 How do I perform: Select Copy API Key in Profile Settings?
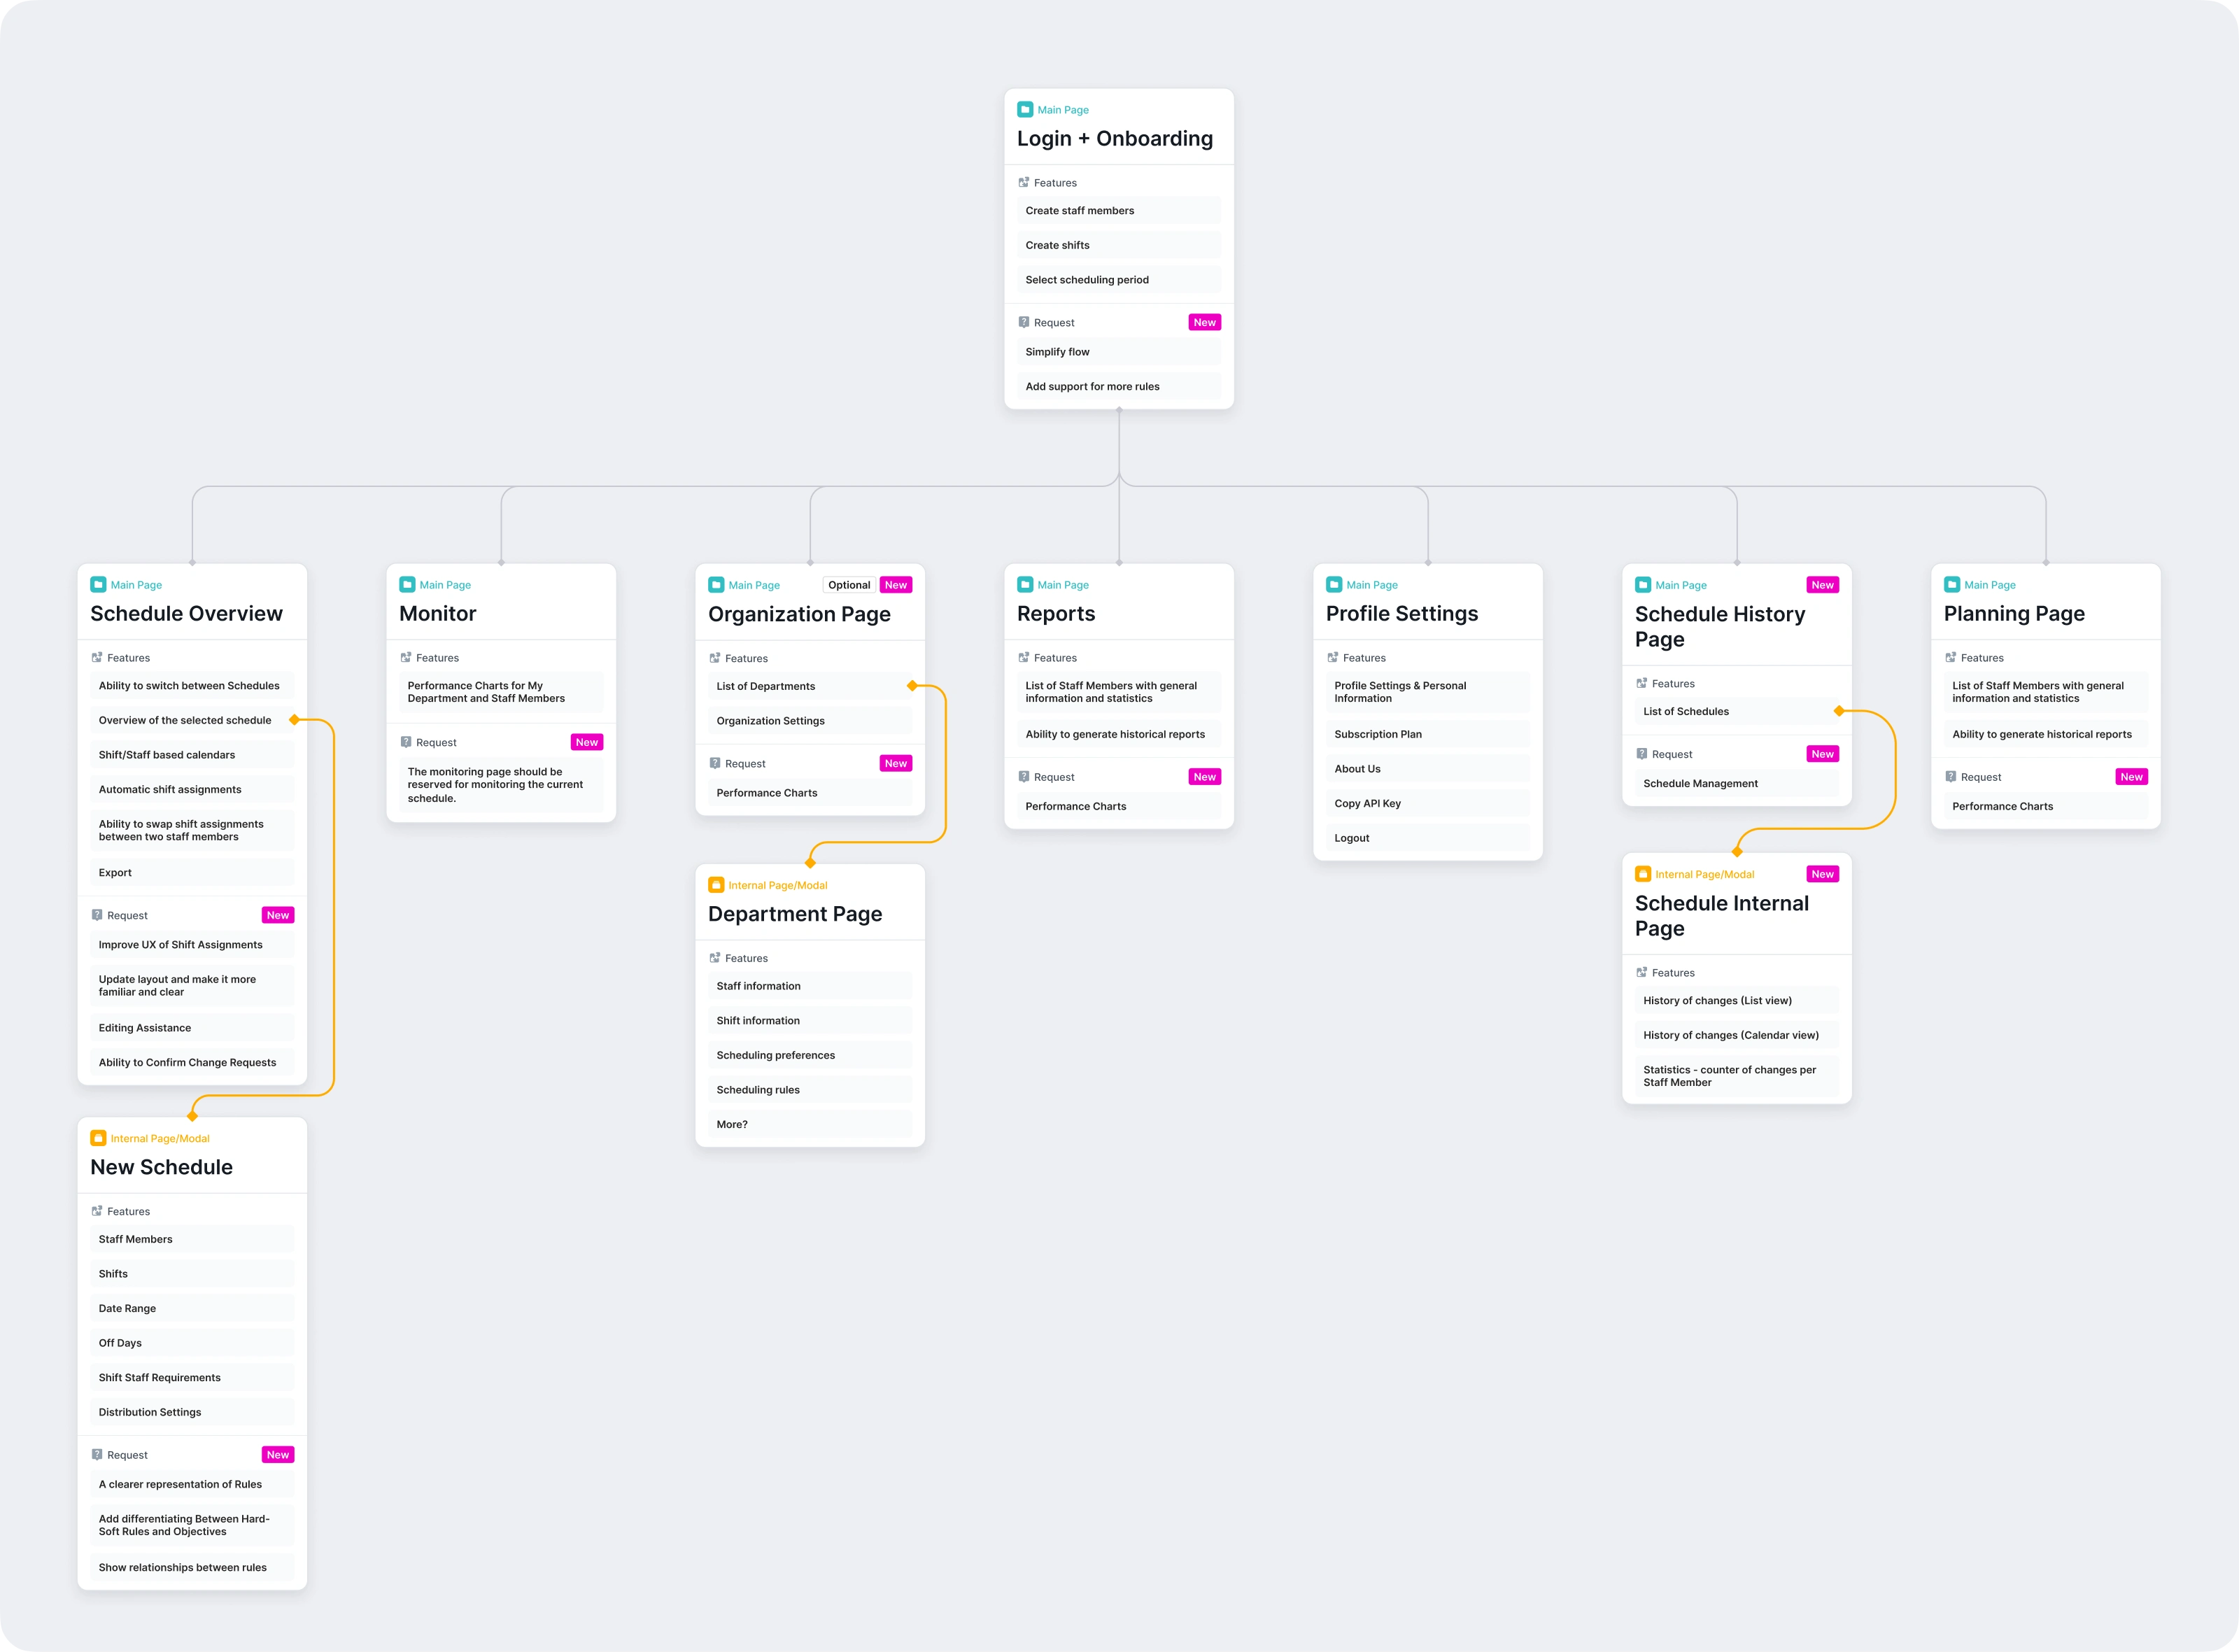(x=1367, y=803)
